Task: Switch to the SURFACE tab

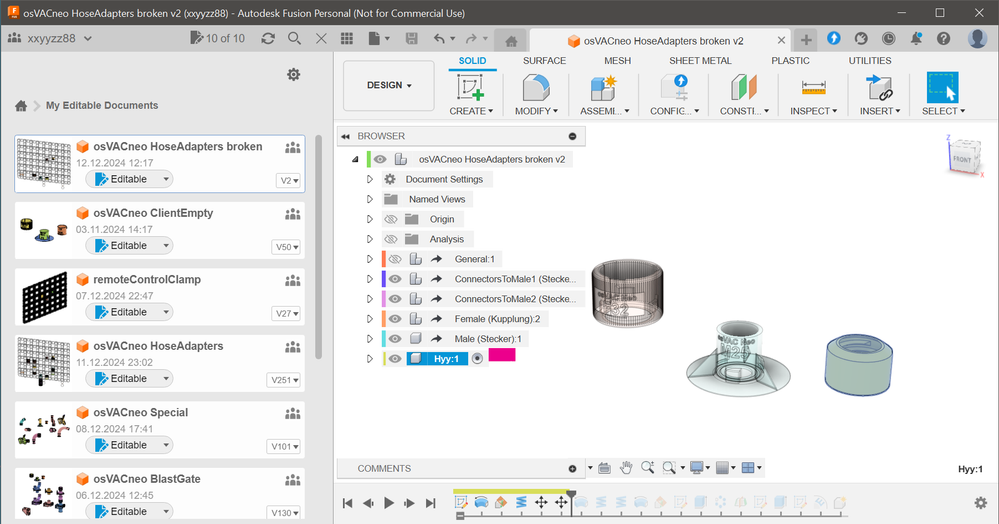Action: pos(544,61)
